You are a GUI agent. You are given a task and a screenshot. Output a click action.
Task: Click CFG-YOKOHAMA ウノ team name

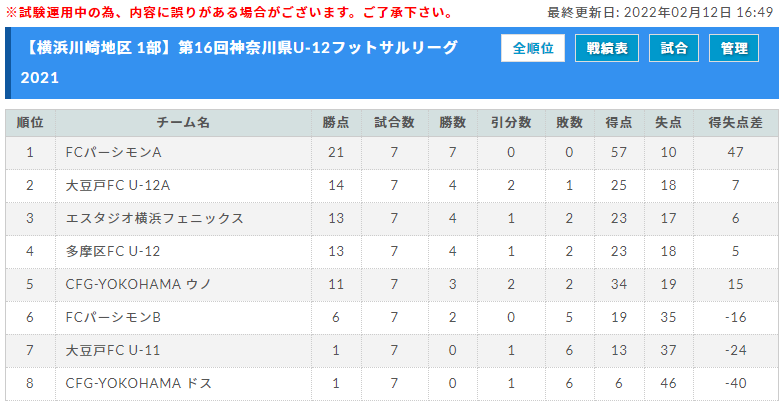139,285
